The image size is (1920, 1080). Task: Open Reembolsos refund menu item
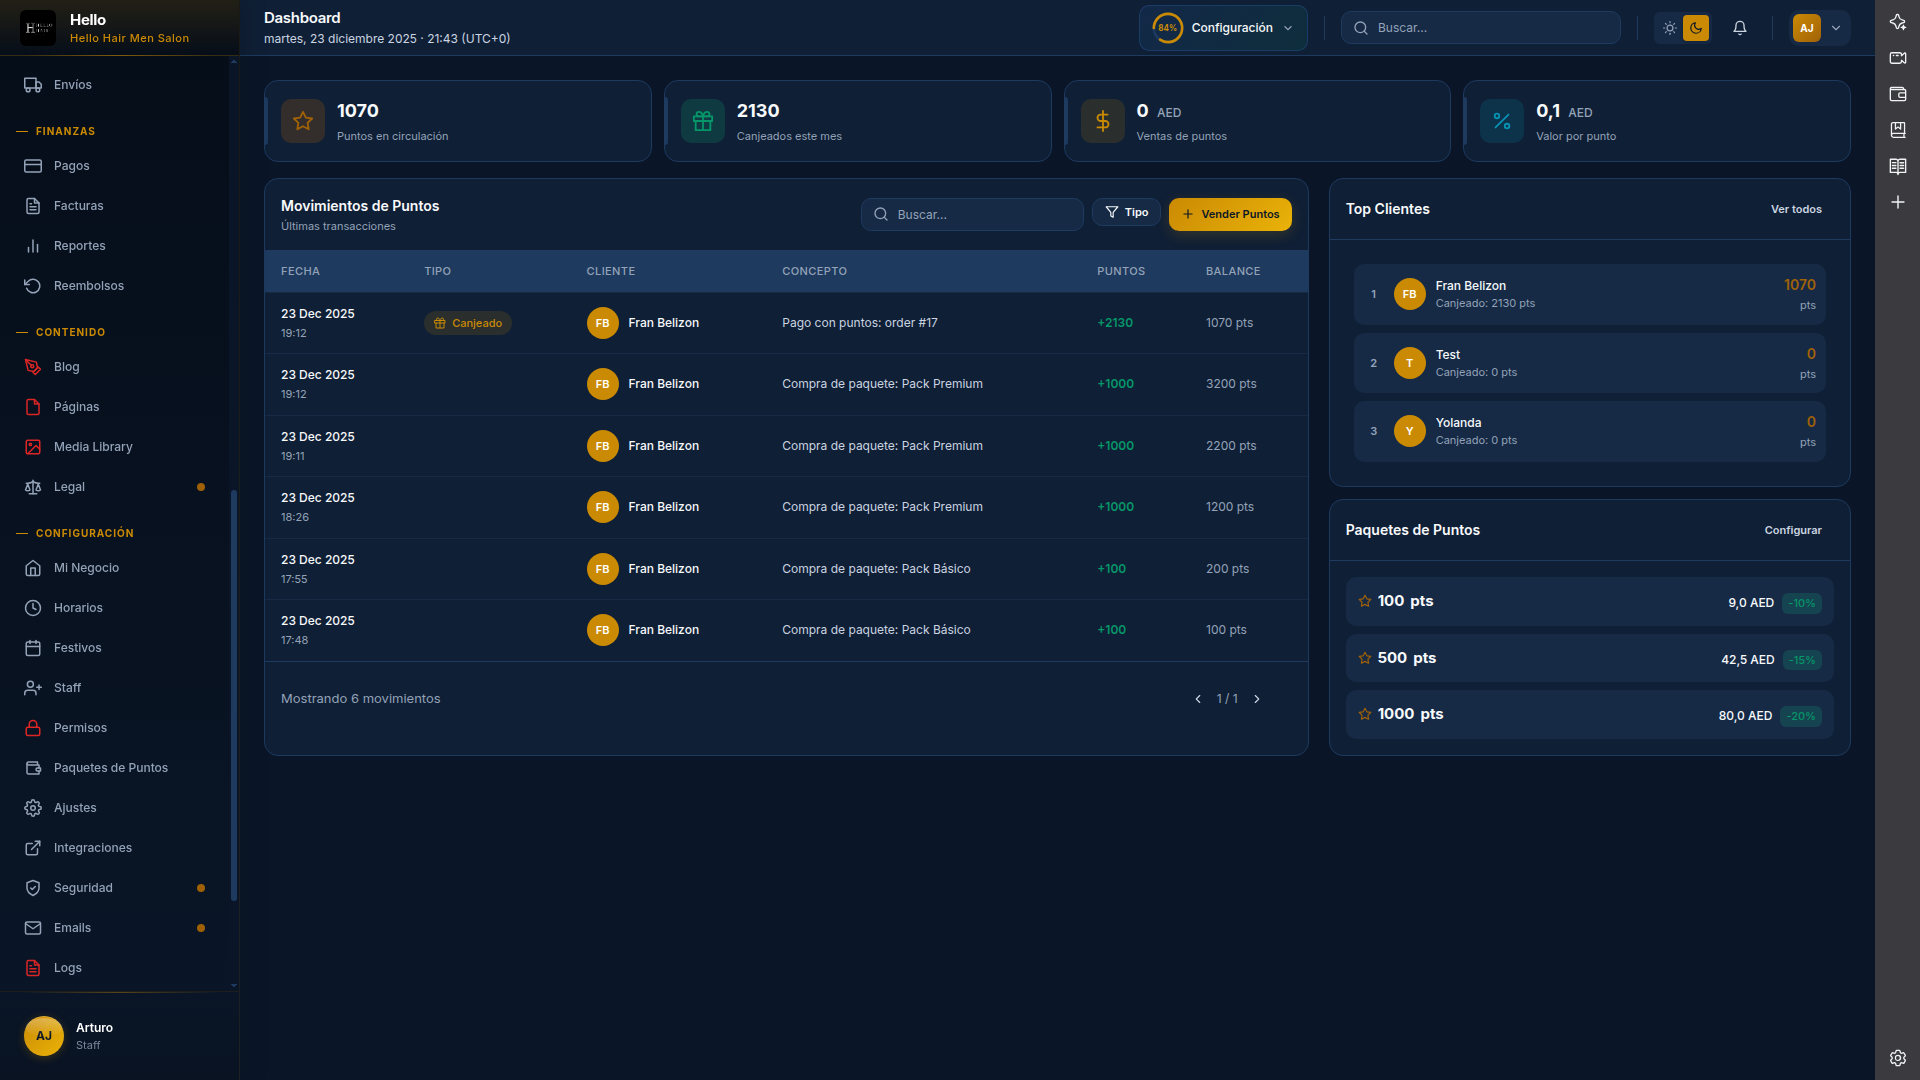(88, 286)
